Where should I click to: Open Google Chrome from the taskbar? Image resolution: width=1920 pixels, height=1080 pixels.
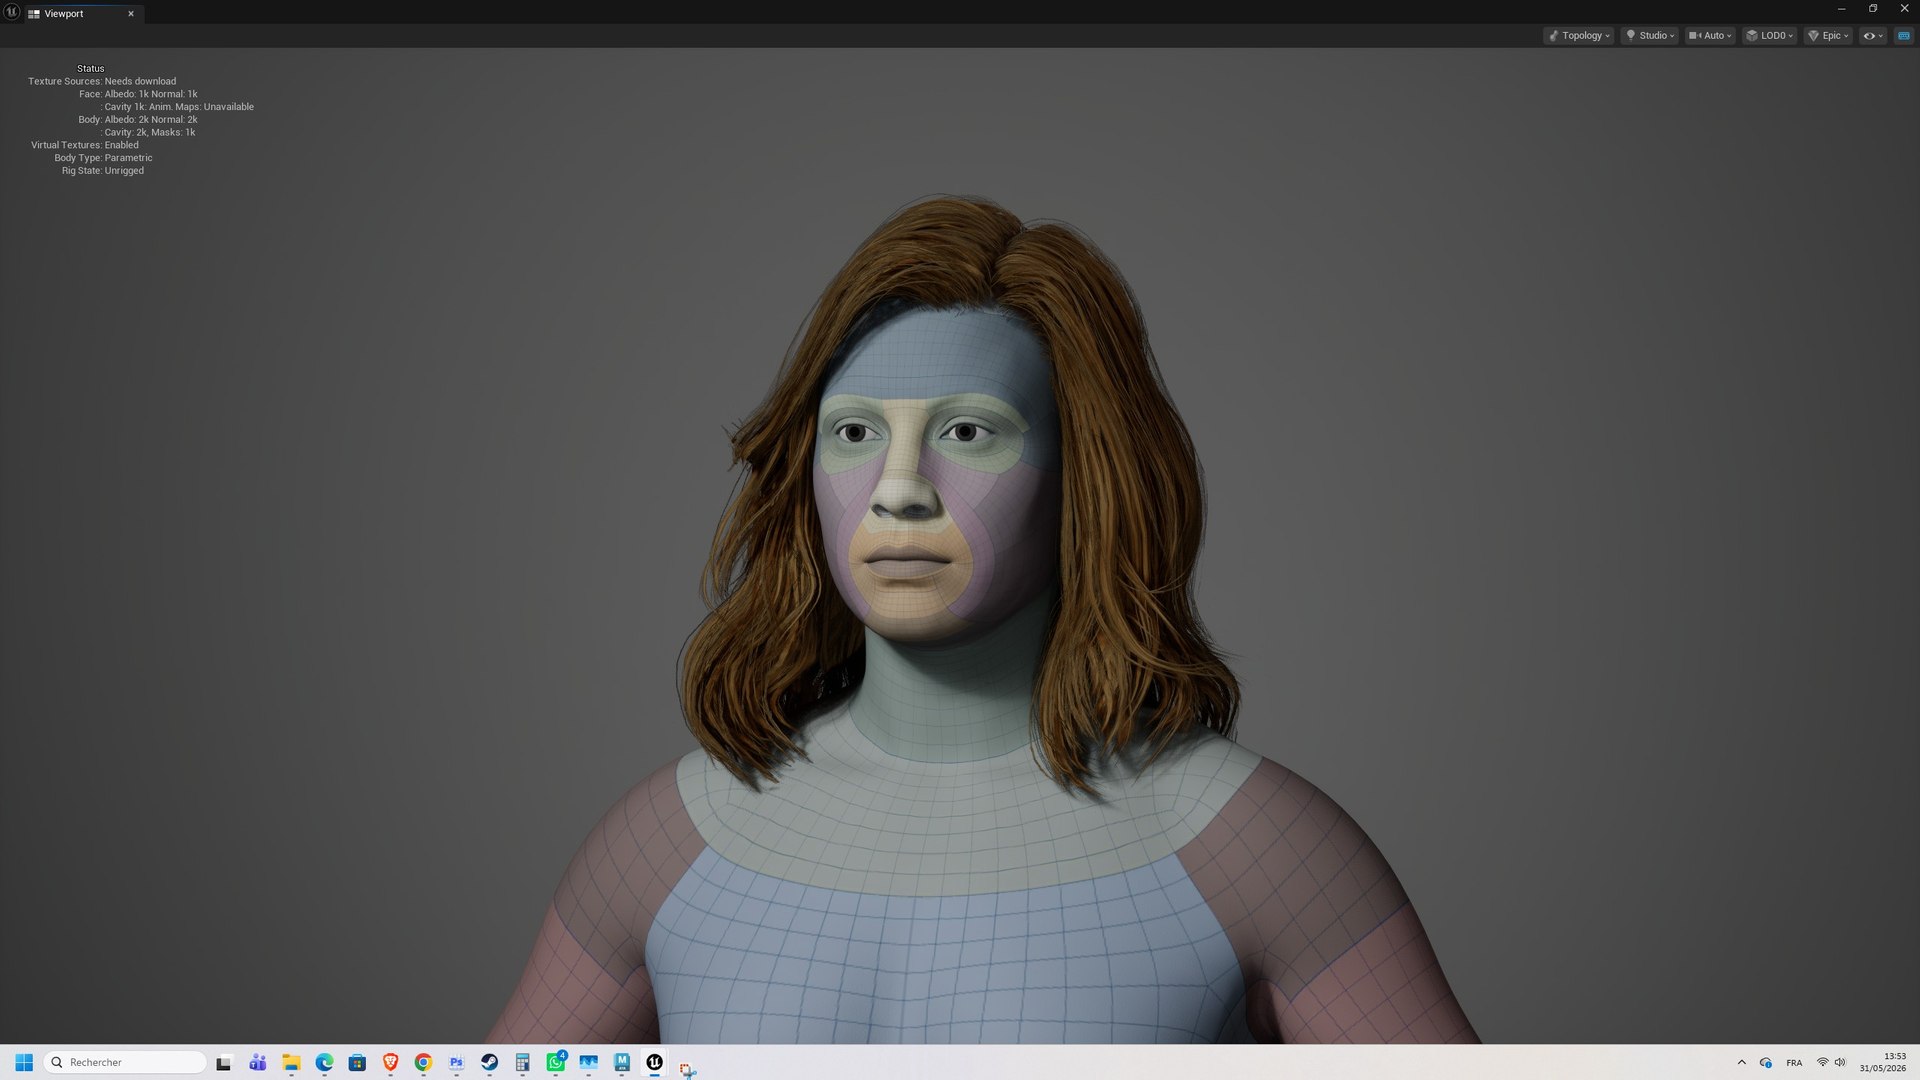tap(423, 1062)
